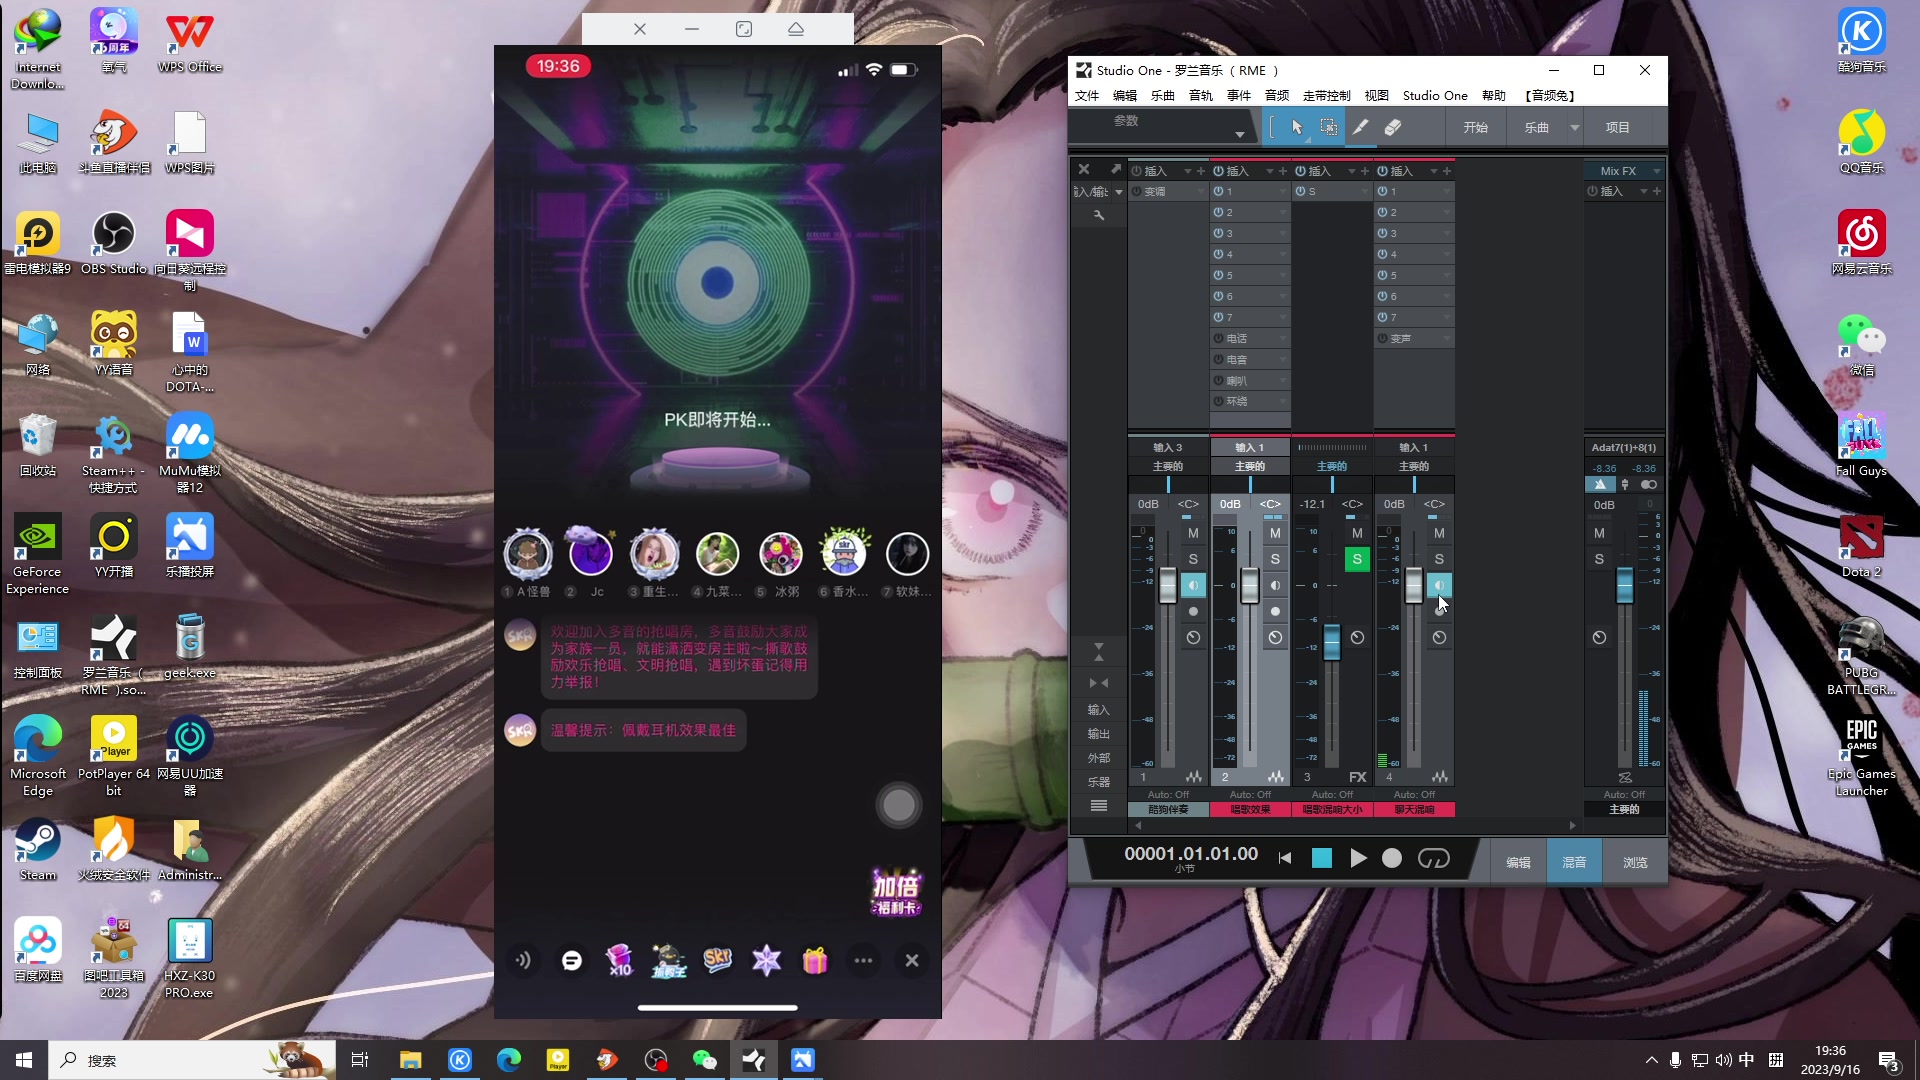This screenshot has width=1920, height=1080.
Task: Solo channel 2 唱歌效果
Action: tap(1275, 559)
